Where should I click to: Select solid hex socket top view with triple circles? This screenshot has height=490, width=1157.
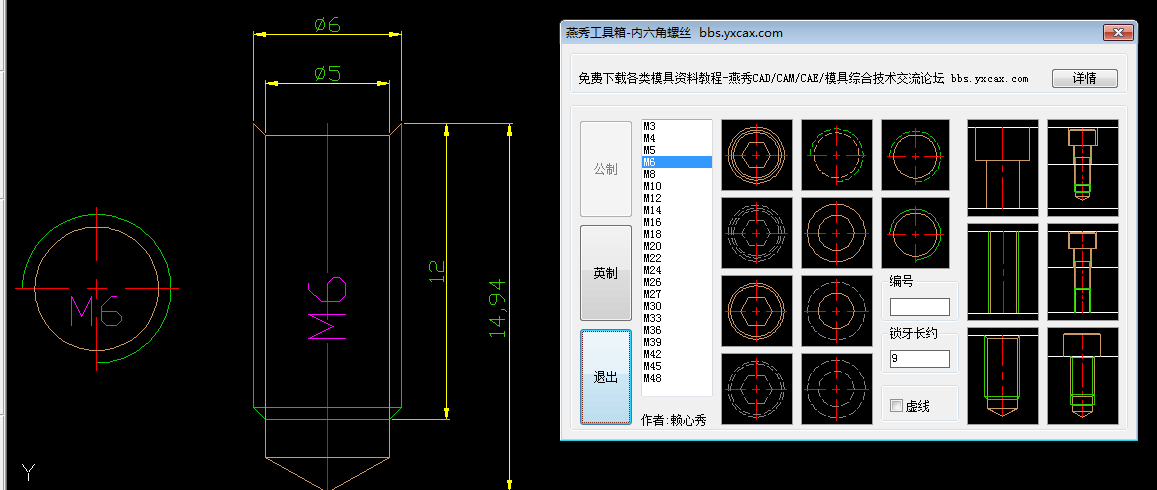(x=756, y=155)
